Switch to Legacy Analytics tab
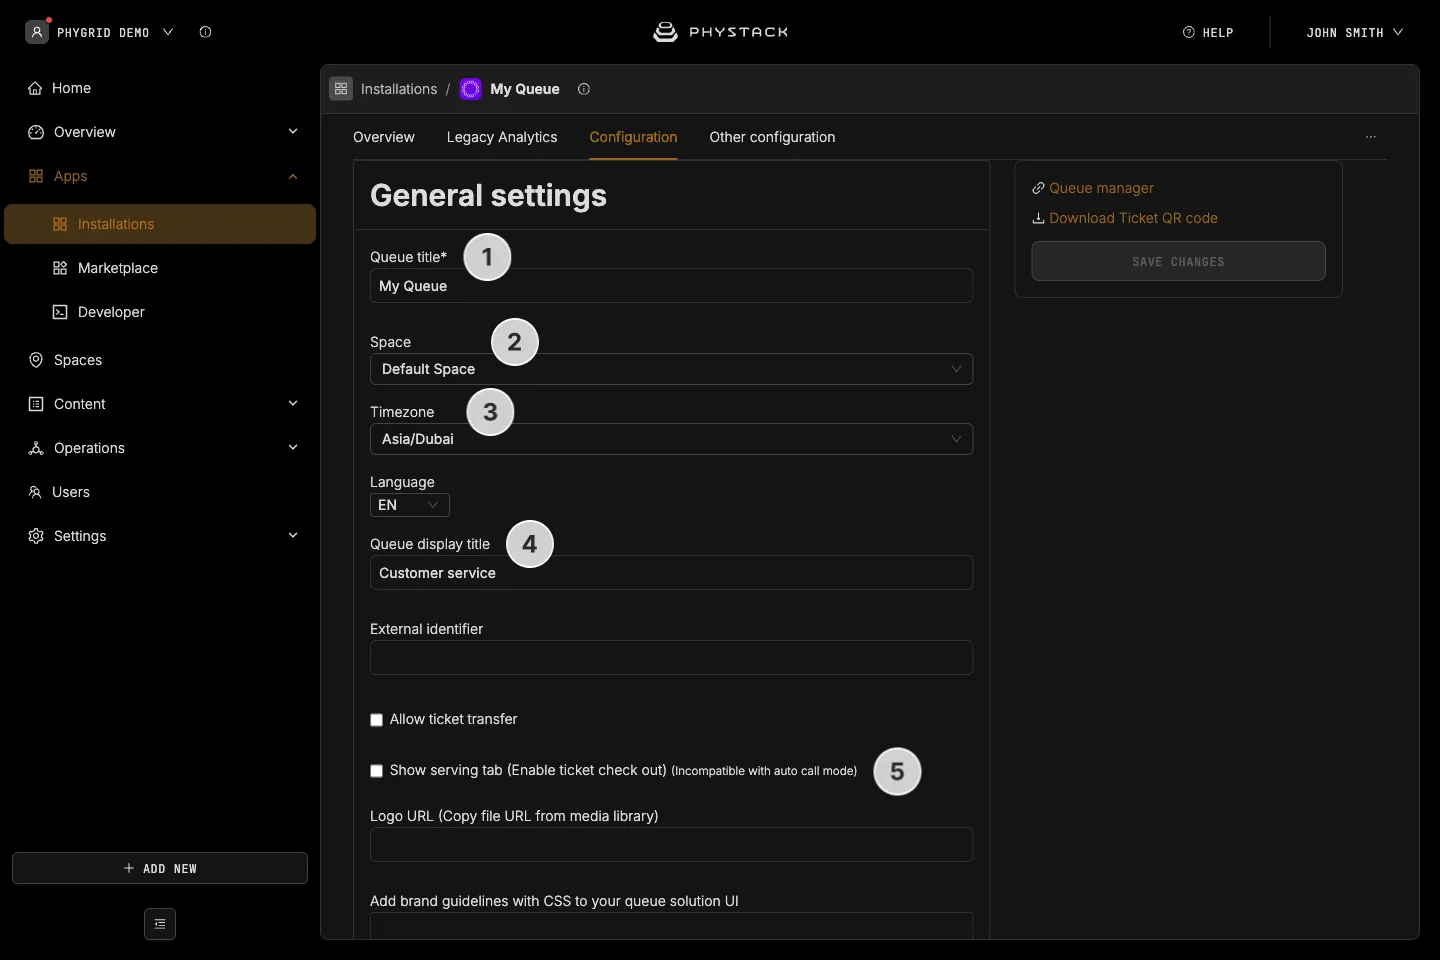Screen dimensions: 1440x960 502,137
